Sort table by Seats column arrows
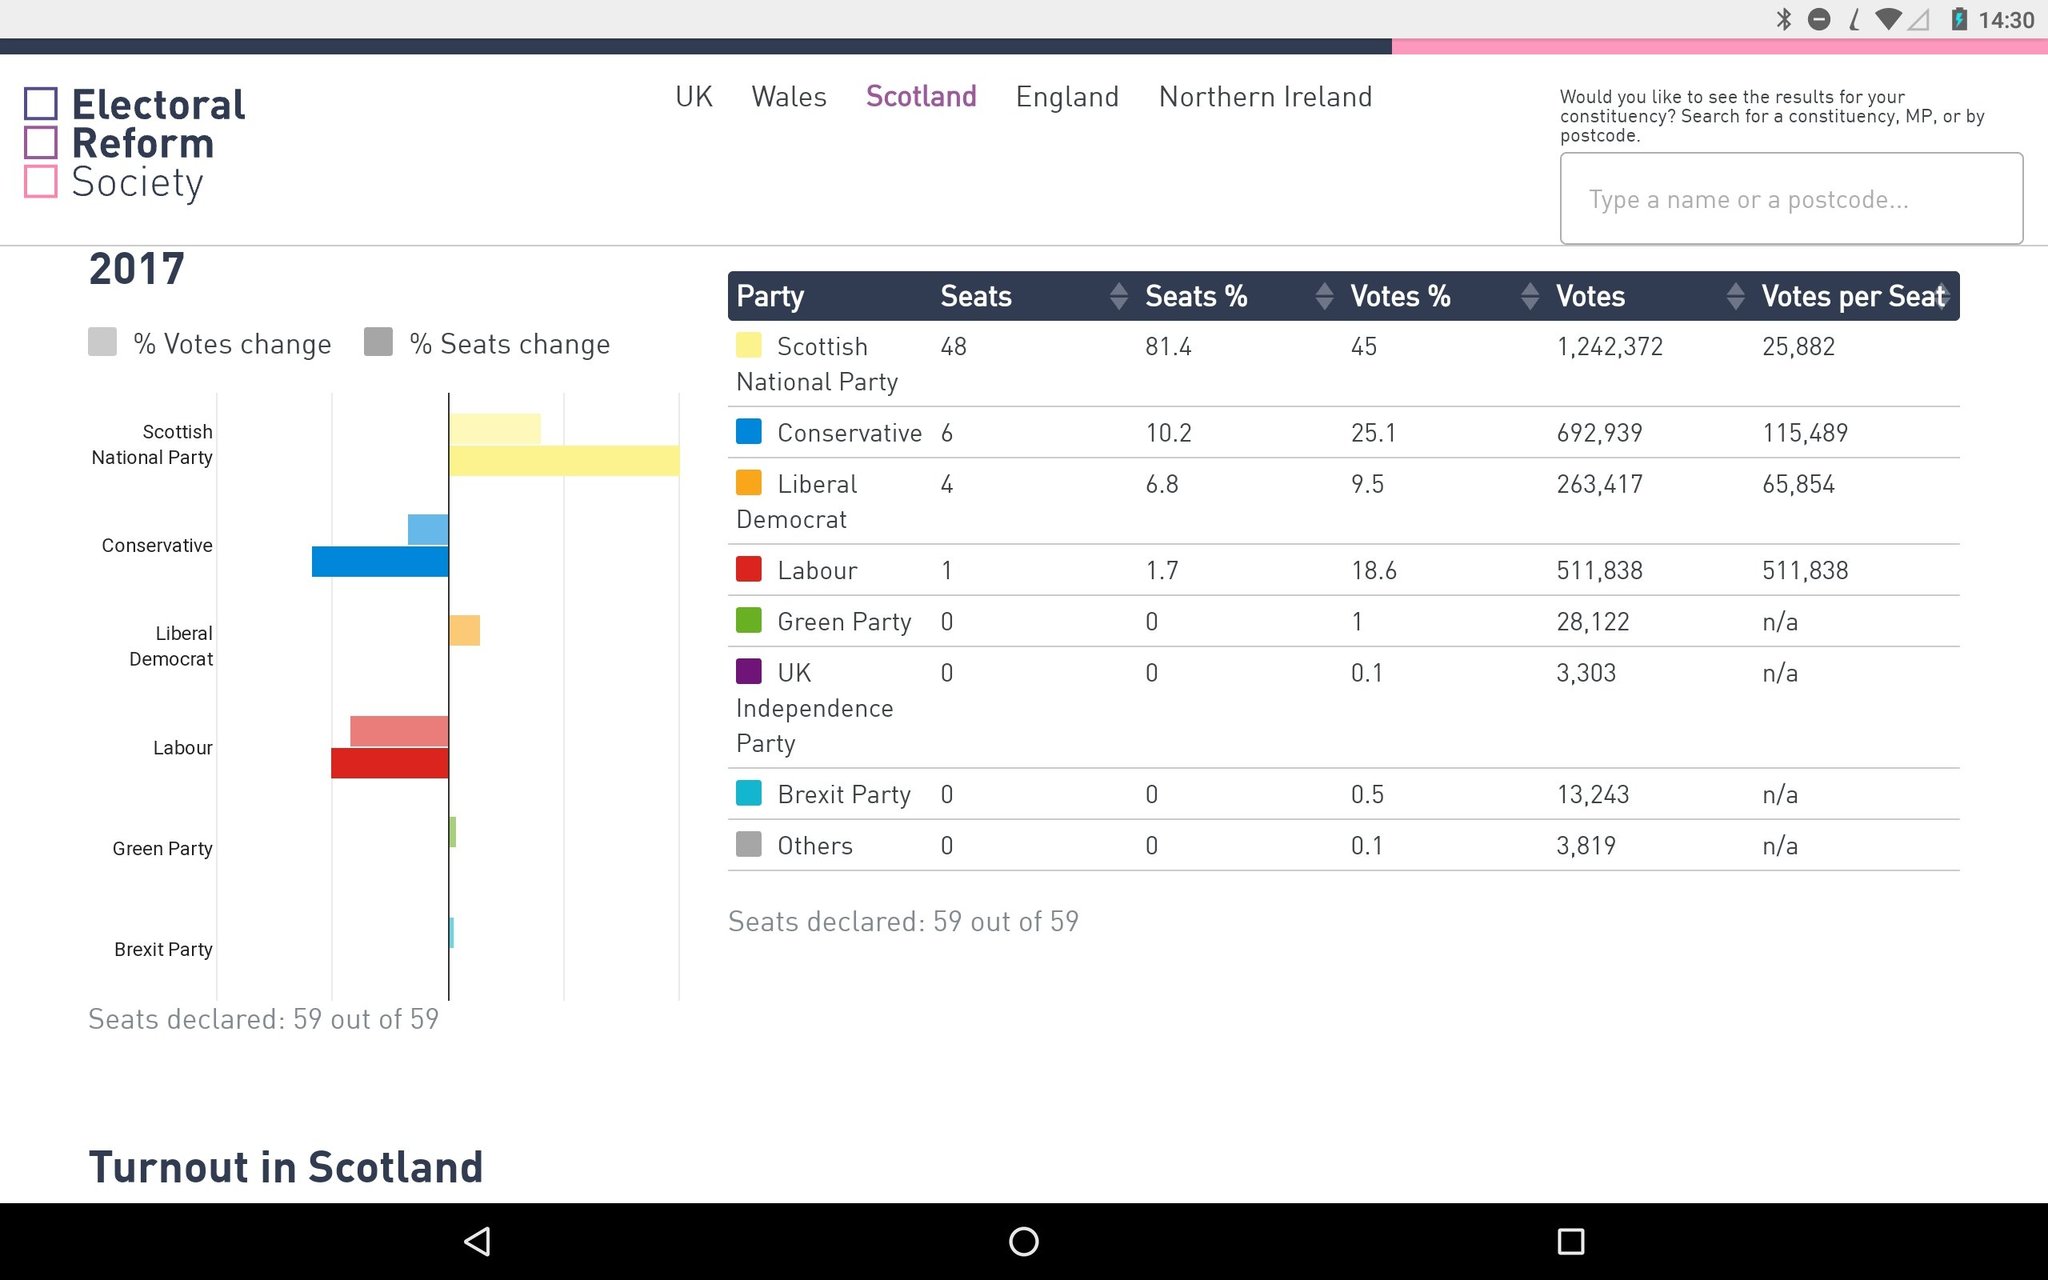 [x=1119, y=296]
